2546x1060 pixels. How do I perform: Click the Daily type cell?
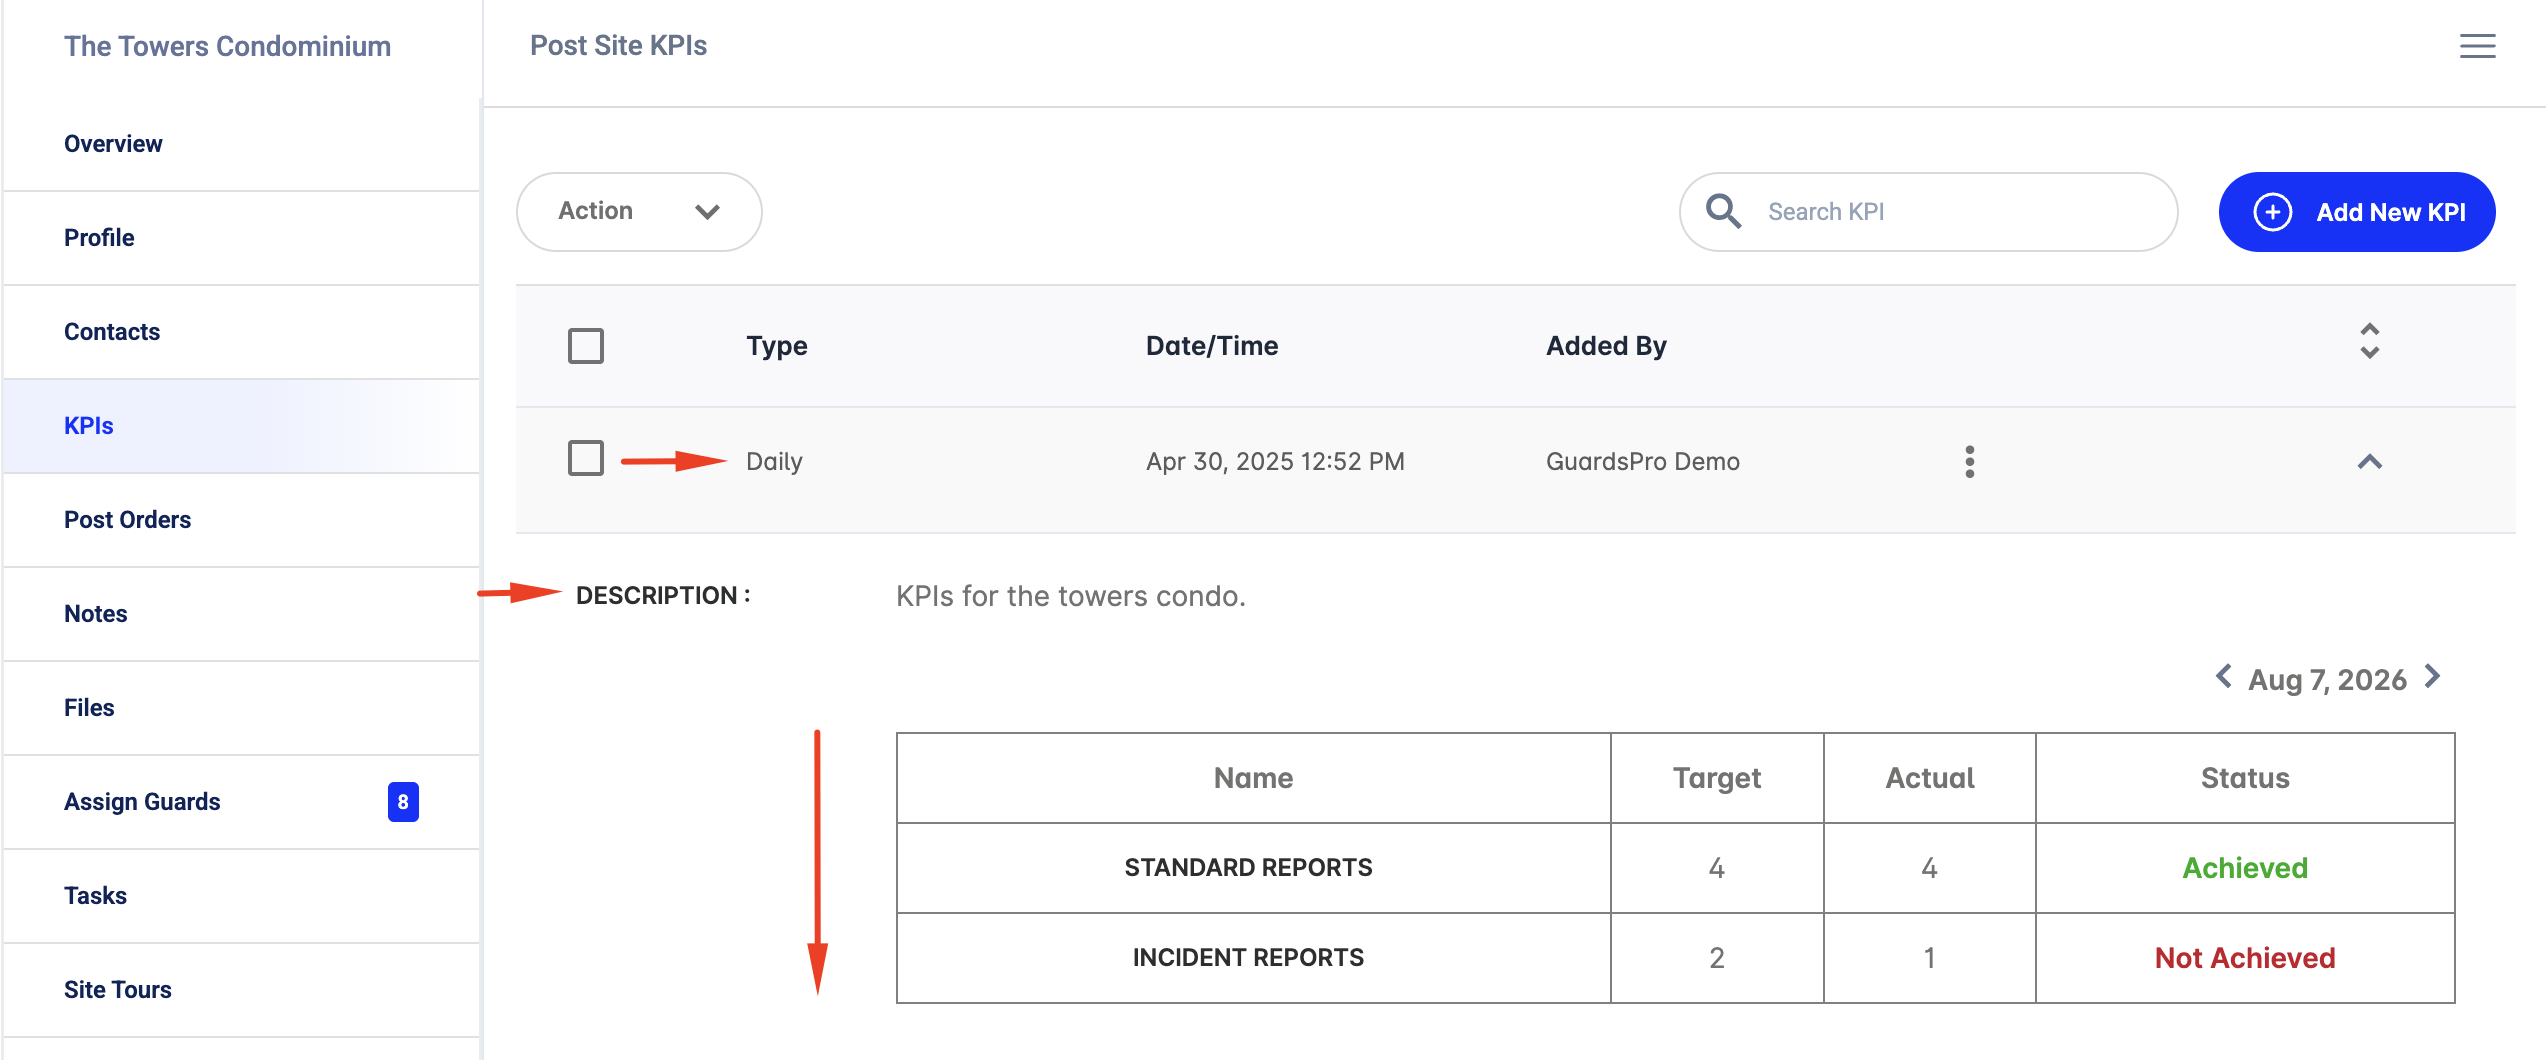pyautogui.click(x=774, y=461)
